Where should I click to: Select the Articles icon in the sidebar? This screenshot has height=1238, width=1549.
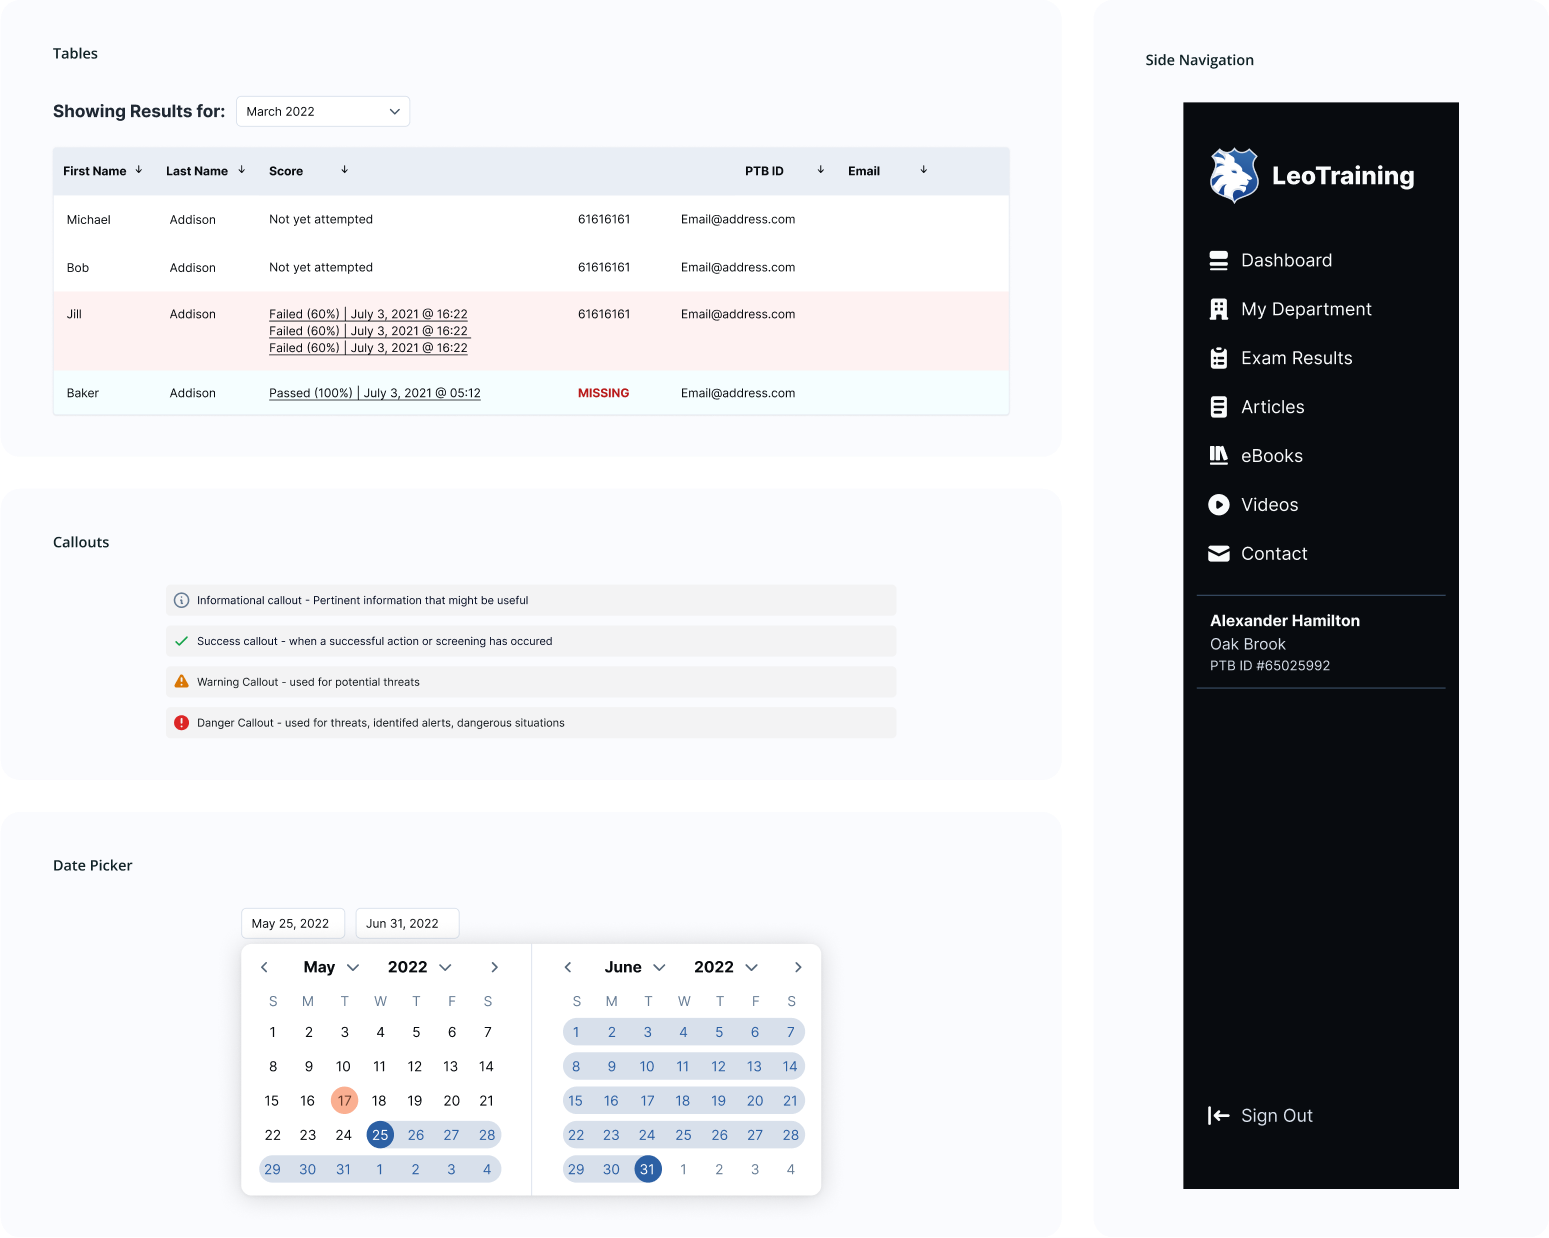[1218, 406]
